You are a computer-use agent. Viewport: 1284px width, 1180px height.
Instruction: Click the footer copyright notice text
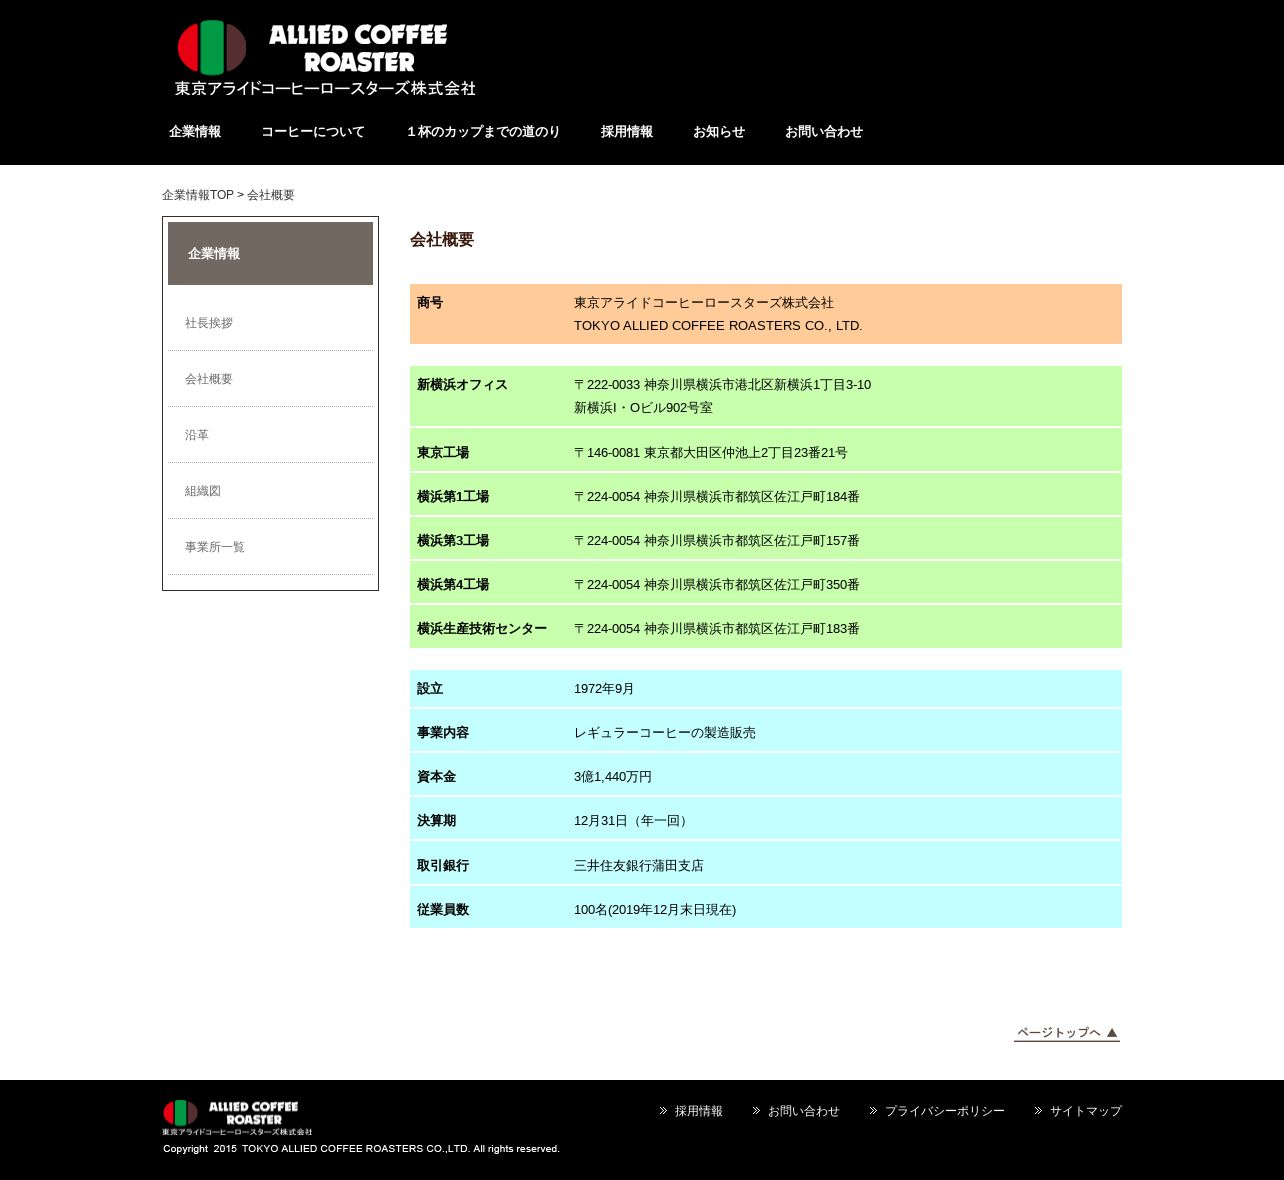pos(361,1149)
